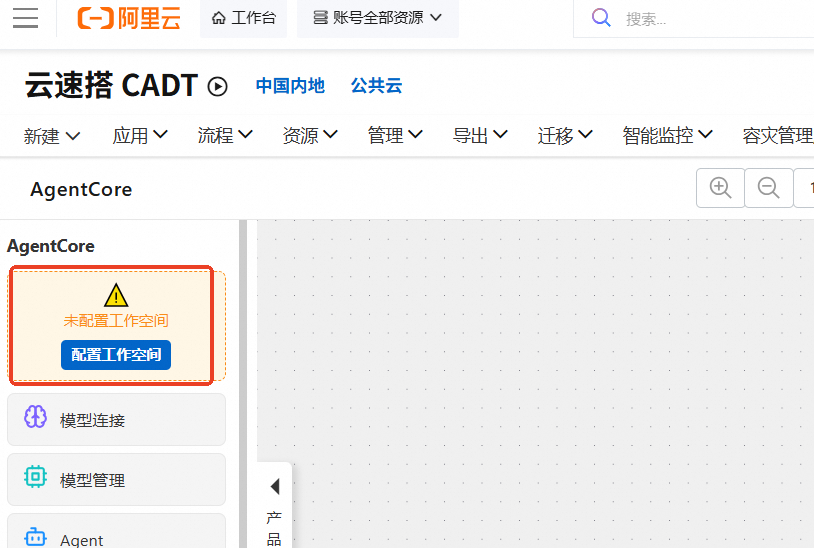Click the AgentCore panel heading

click(50, 246)
